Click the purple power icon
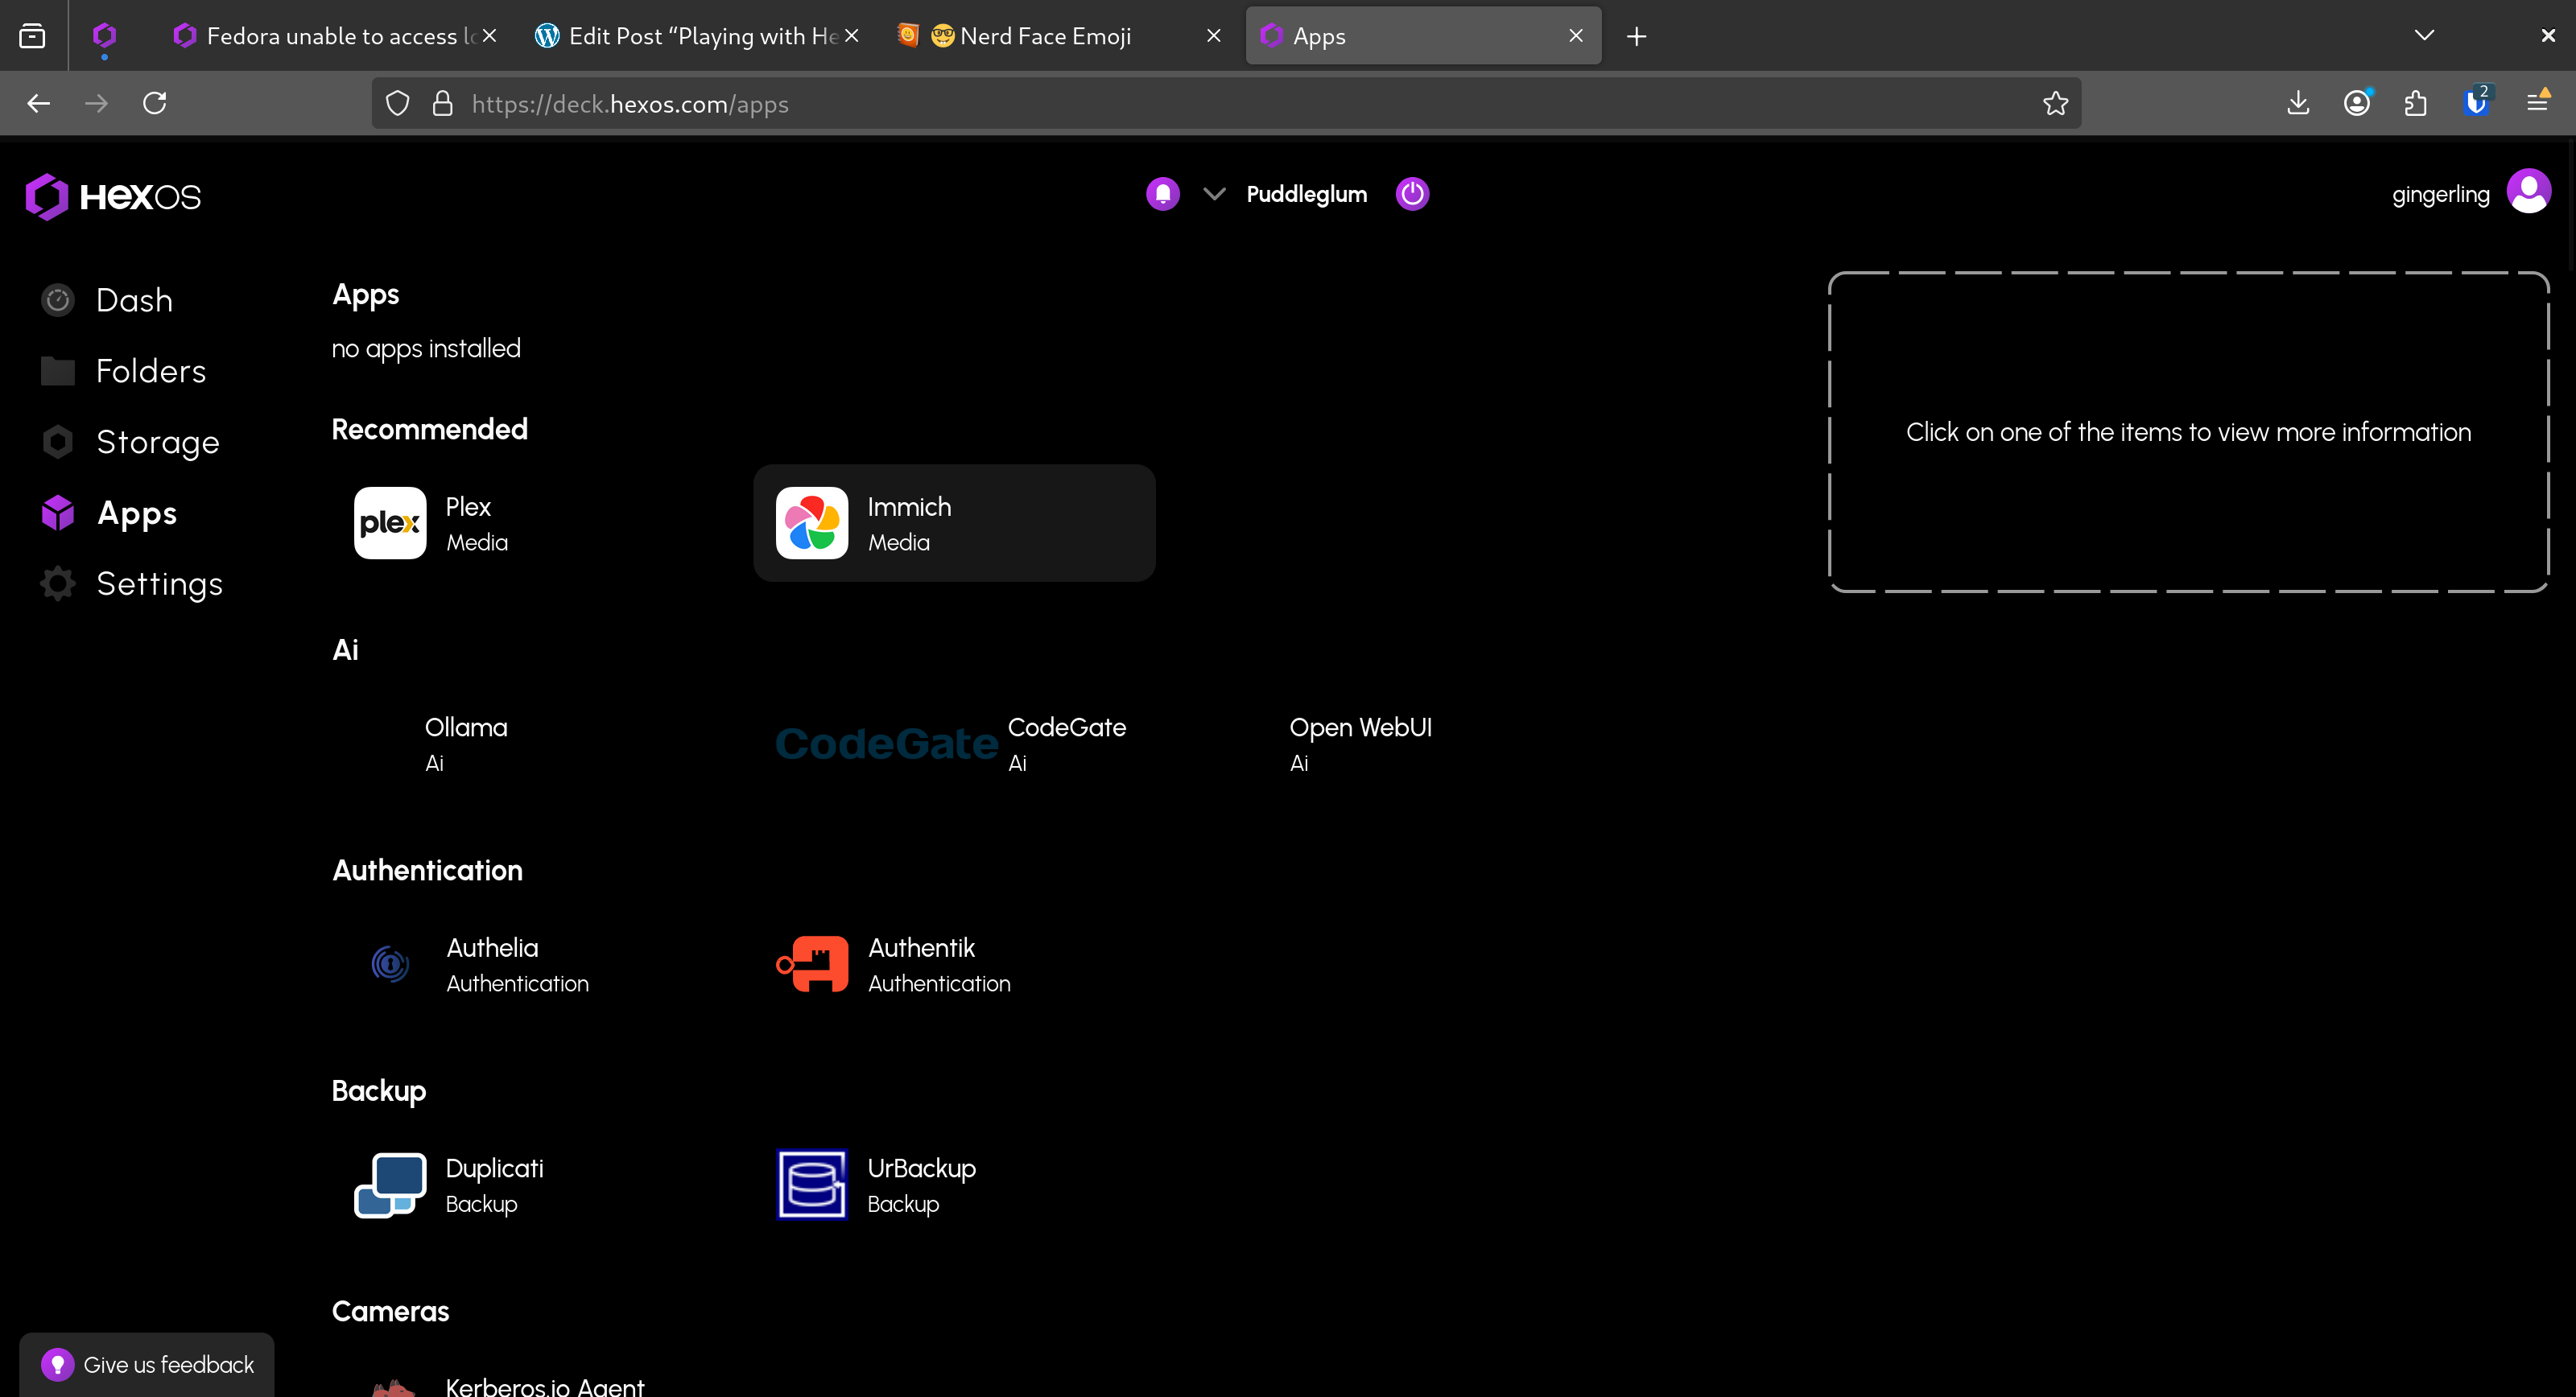This screenshot has width=2576, height=1397. pyautogui.click(x=1412, y=194)
